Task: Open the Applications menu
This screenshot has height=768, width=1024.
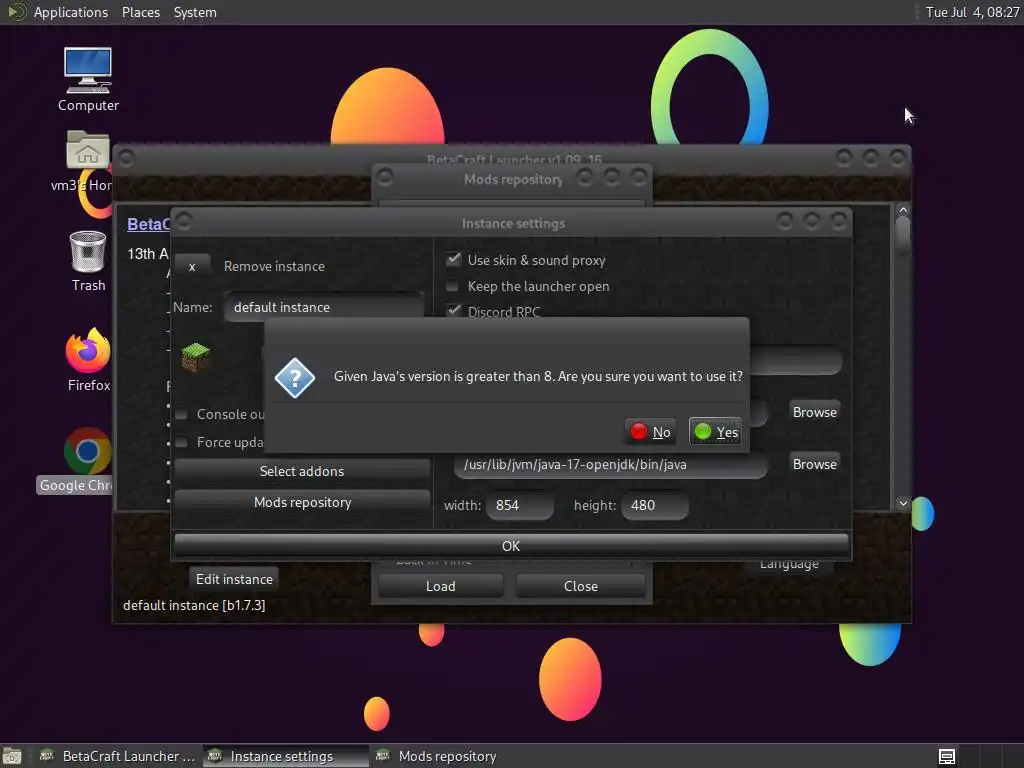Action: point(71,12)
